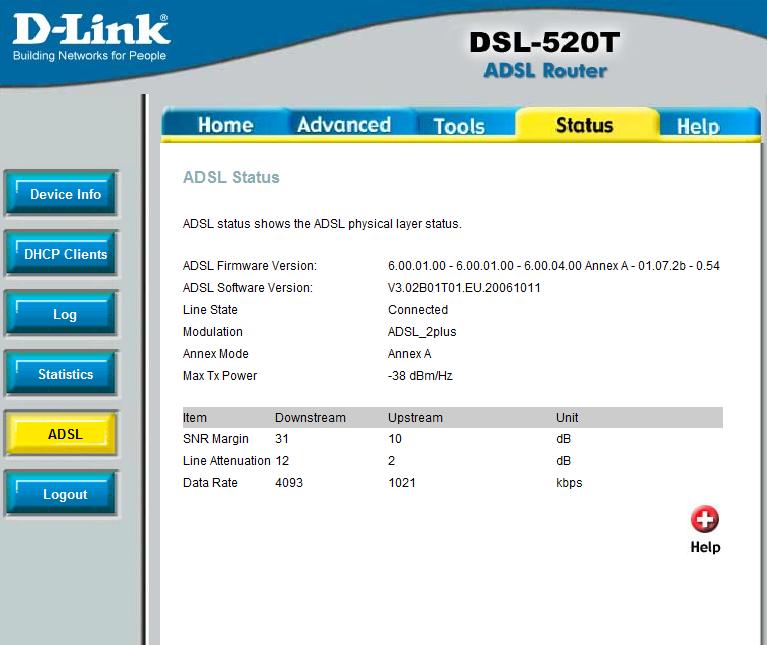Click Max Tx Power value -38 dBm/Hz
Screen dimensions: 767x645
(420, 376)
